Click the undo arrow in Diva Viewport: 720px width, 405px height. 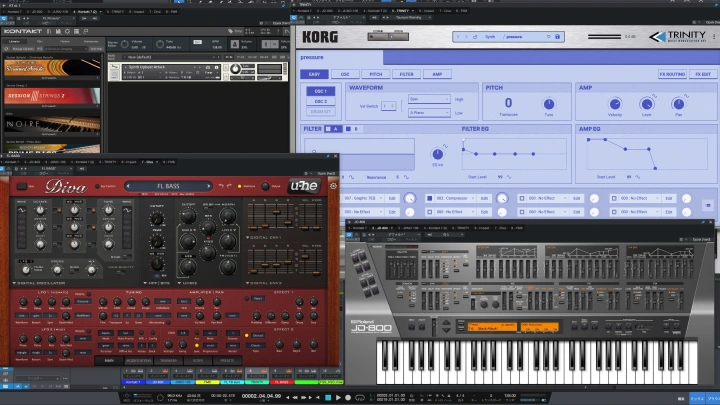pos(221,186)
